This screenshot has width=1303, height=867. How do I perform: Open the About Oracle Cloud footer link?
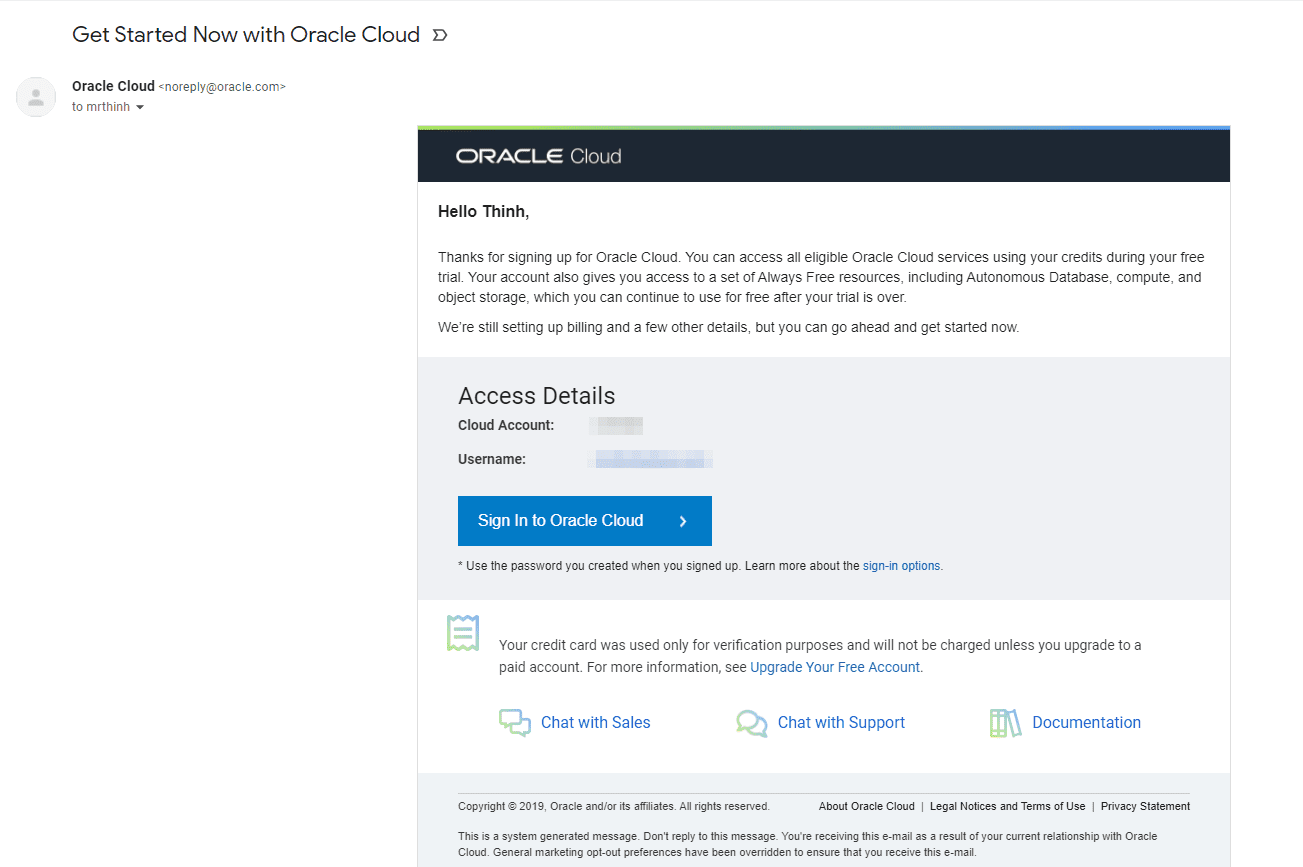pos(866,806)
